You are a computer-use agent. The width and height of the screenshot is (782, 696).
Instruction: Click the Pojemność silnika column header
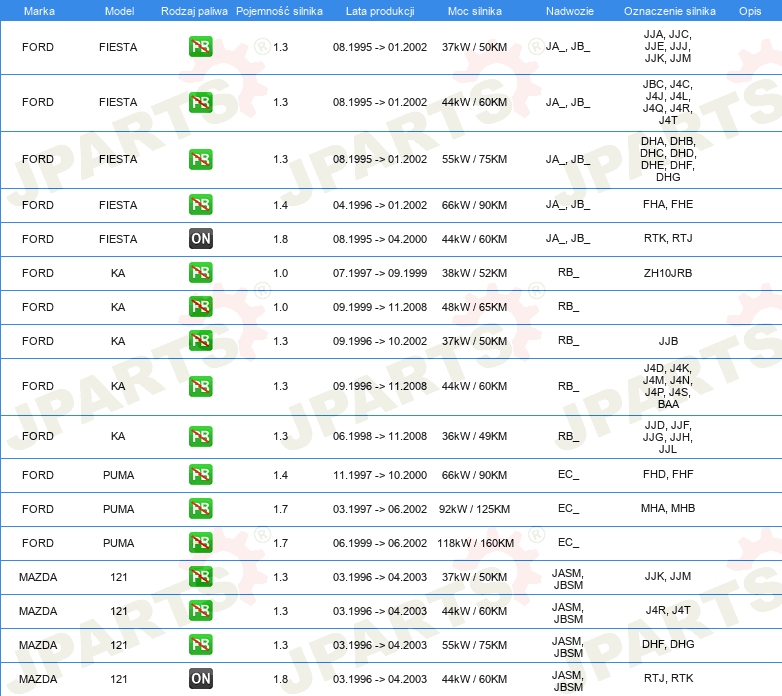[x=279, y=11]
